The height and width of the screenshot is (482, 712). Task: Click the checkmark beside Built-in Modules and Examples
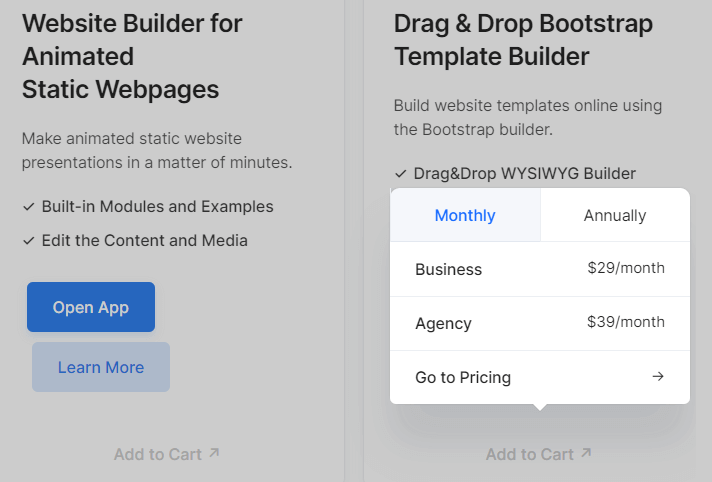[29, 207]
